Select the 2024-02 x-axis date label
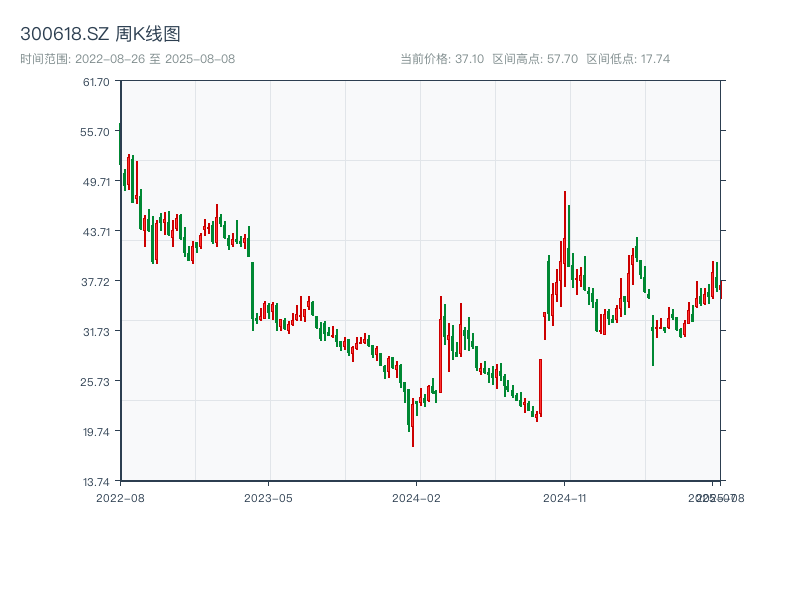This screenshot has width=800, height=600. pos(417,497)
